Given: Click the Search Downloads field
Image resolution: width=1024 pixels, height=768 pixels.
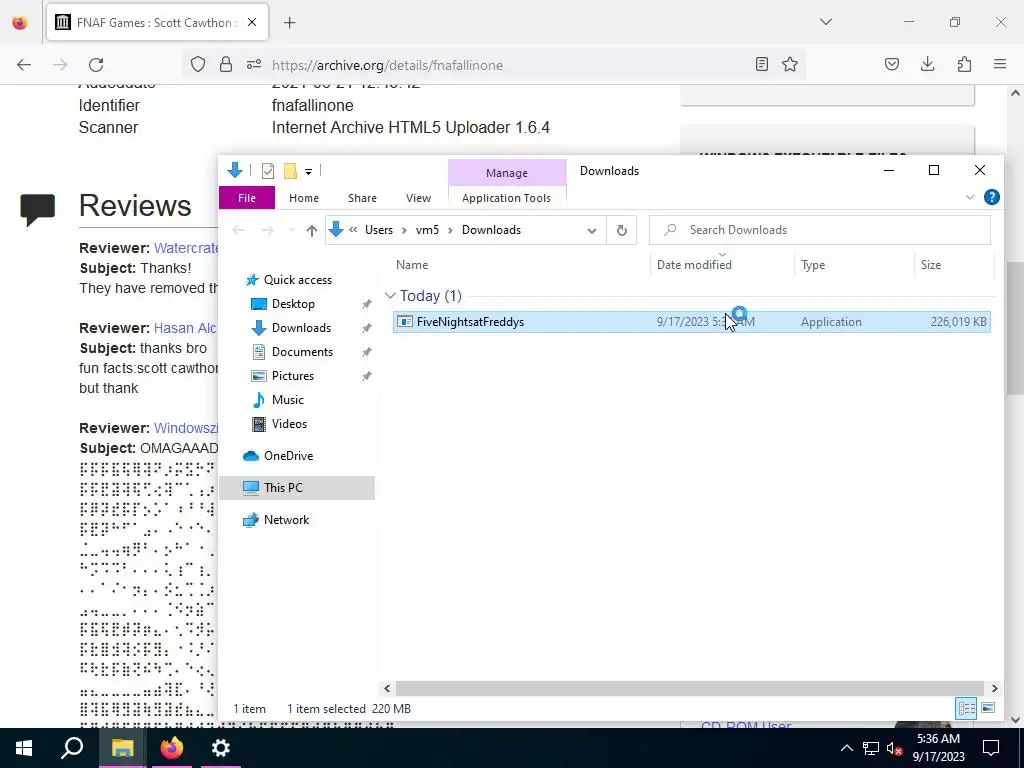Looking at the screenshot, I should (820, 230).
